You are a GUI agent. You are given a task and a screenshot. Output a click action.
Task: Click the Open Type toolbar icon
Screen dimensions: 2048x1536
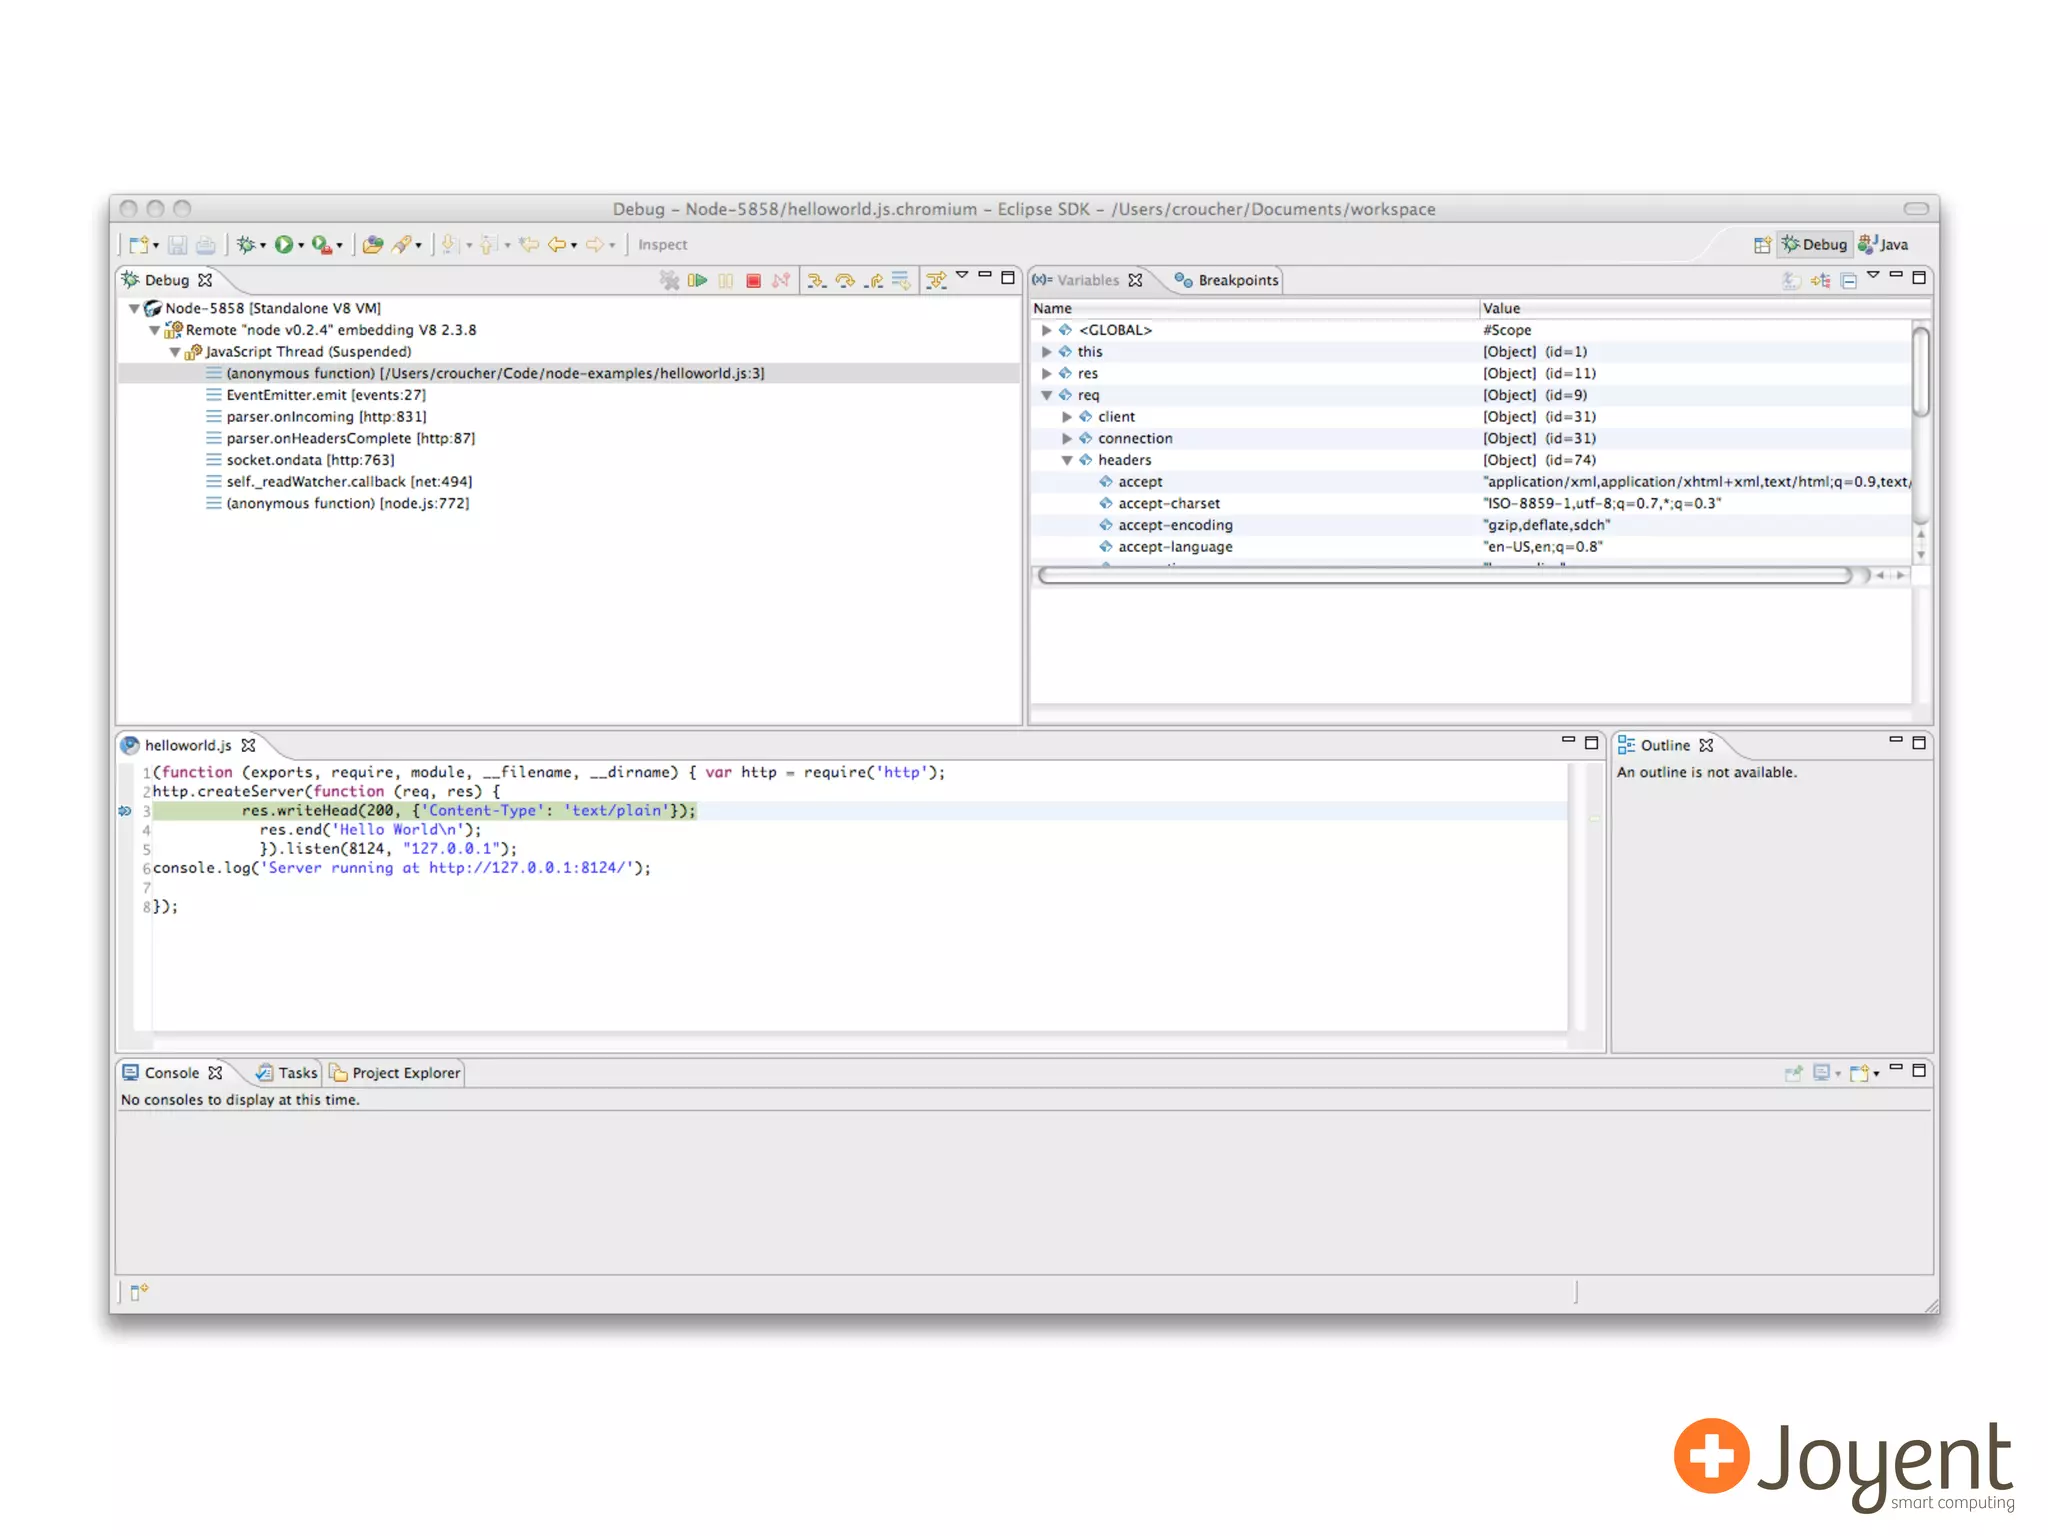coord(372,244)
